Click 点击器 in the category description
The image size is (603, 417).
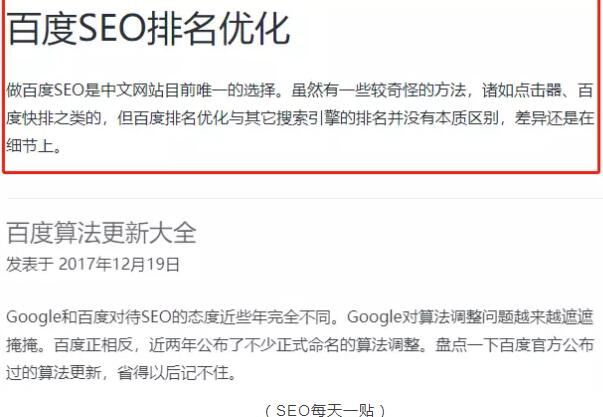click(x=537, y=91)
